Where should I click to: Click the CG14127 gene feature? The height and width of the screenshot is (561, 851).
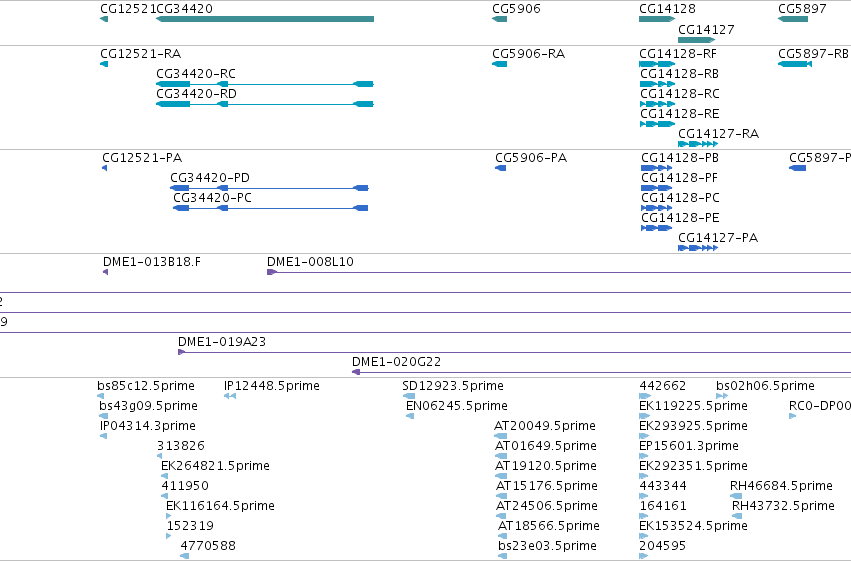coord(696,40)
